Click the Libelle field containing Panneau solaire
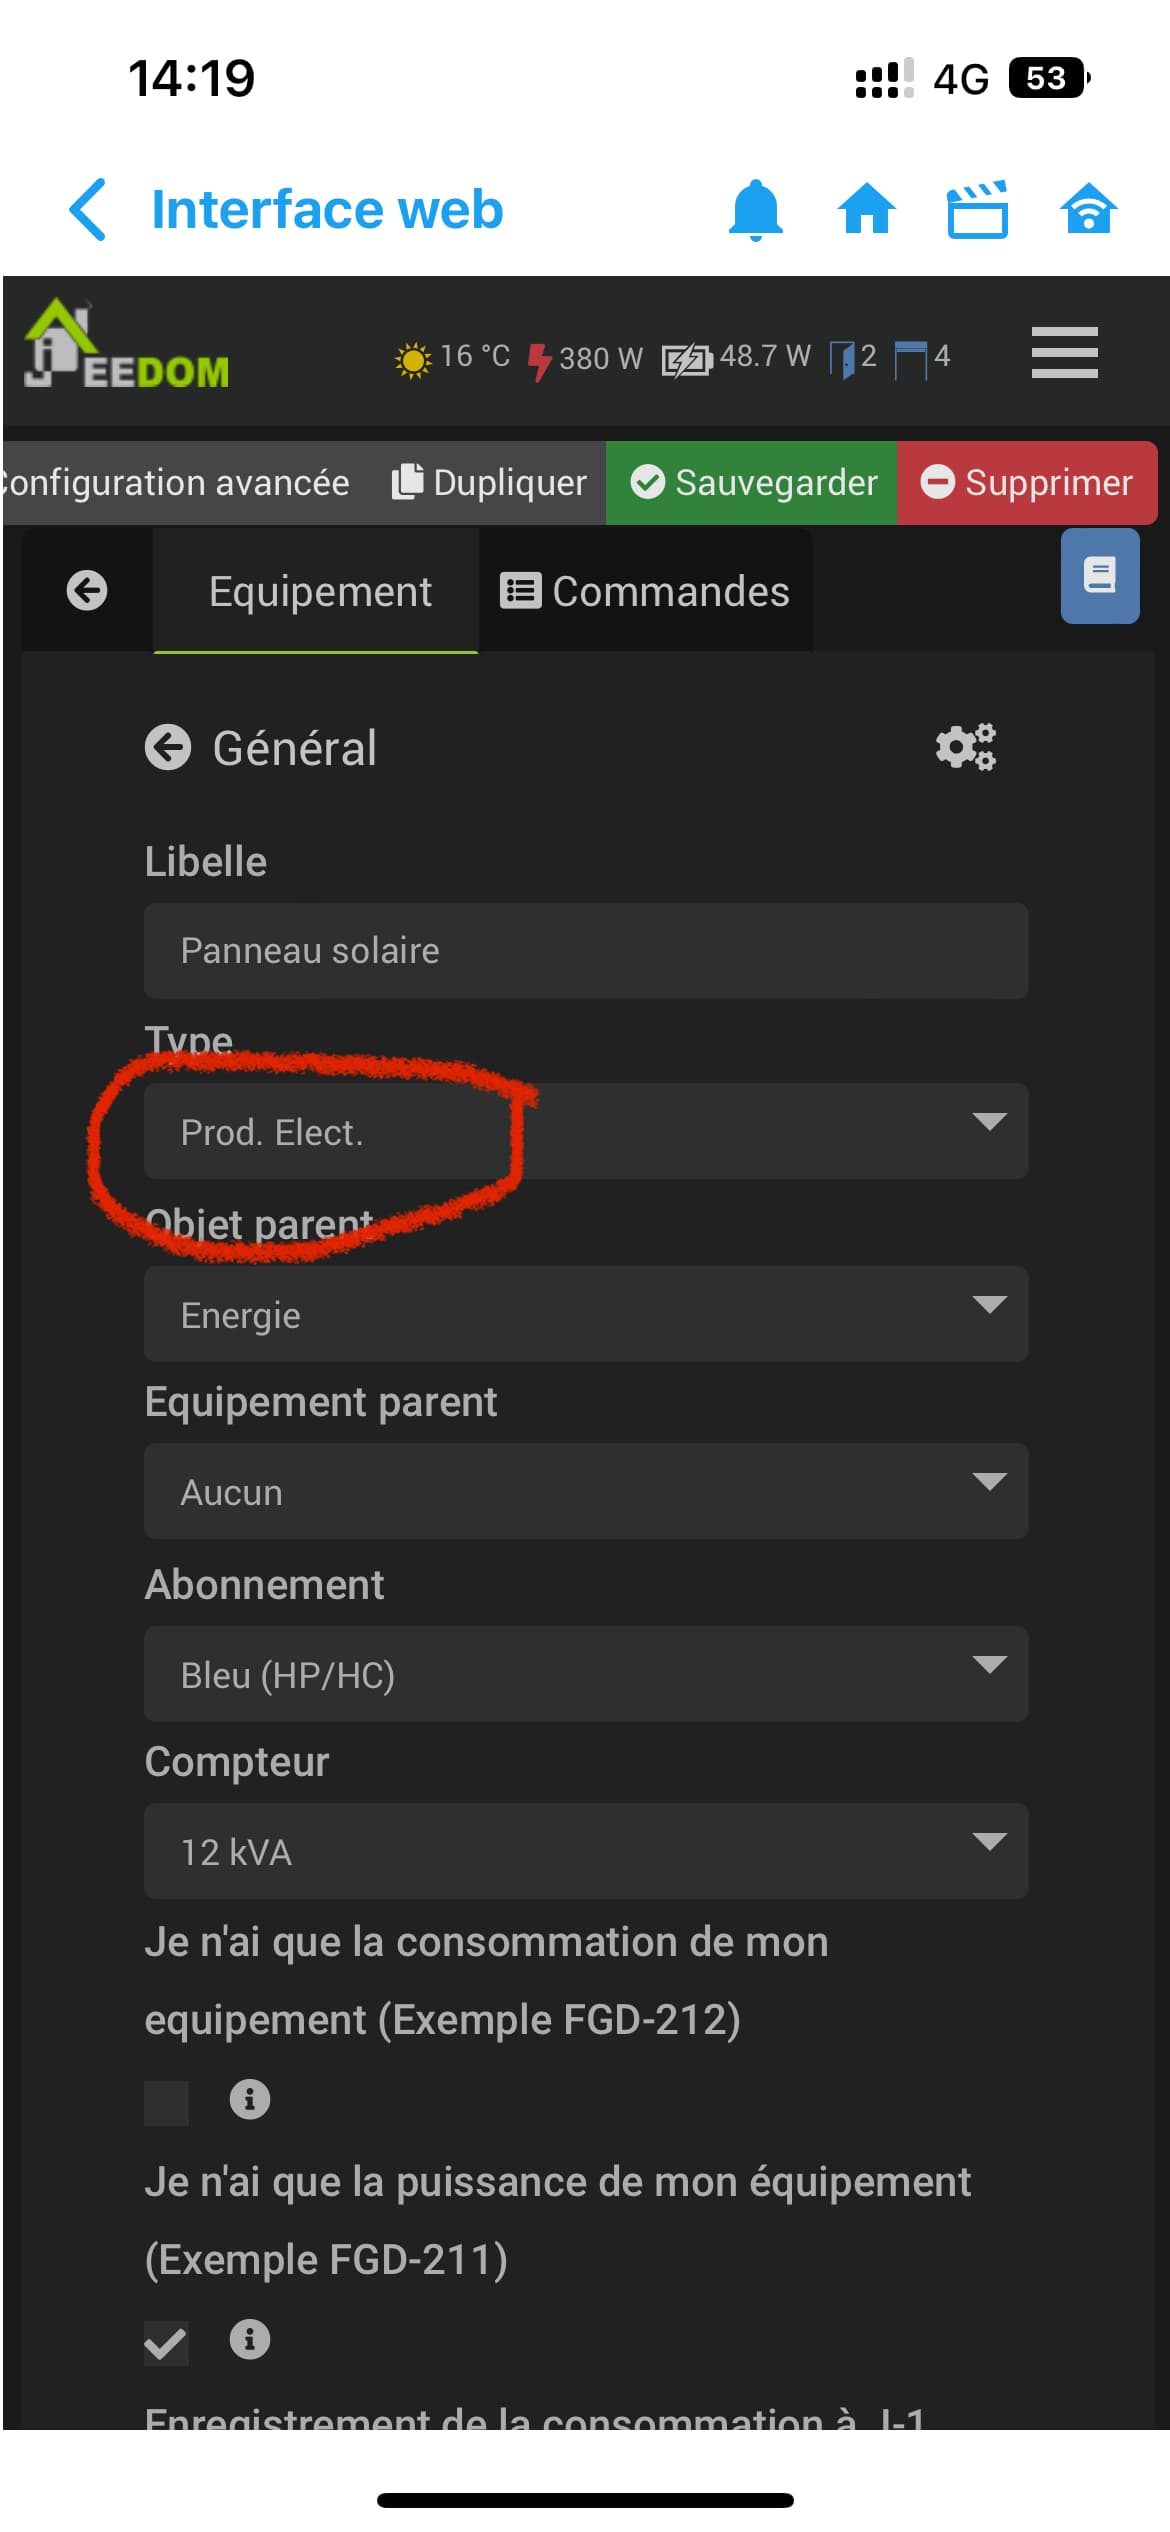Image resolution: width=1170 pixels, height=2532 pixels. tap(586, 951)
